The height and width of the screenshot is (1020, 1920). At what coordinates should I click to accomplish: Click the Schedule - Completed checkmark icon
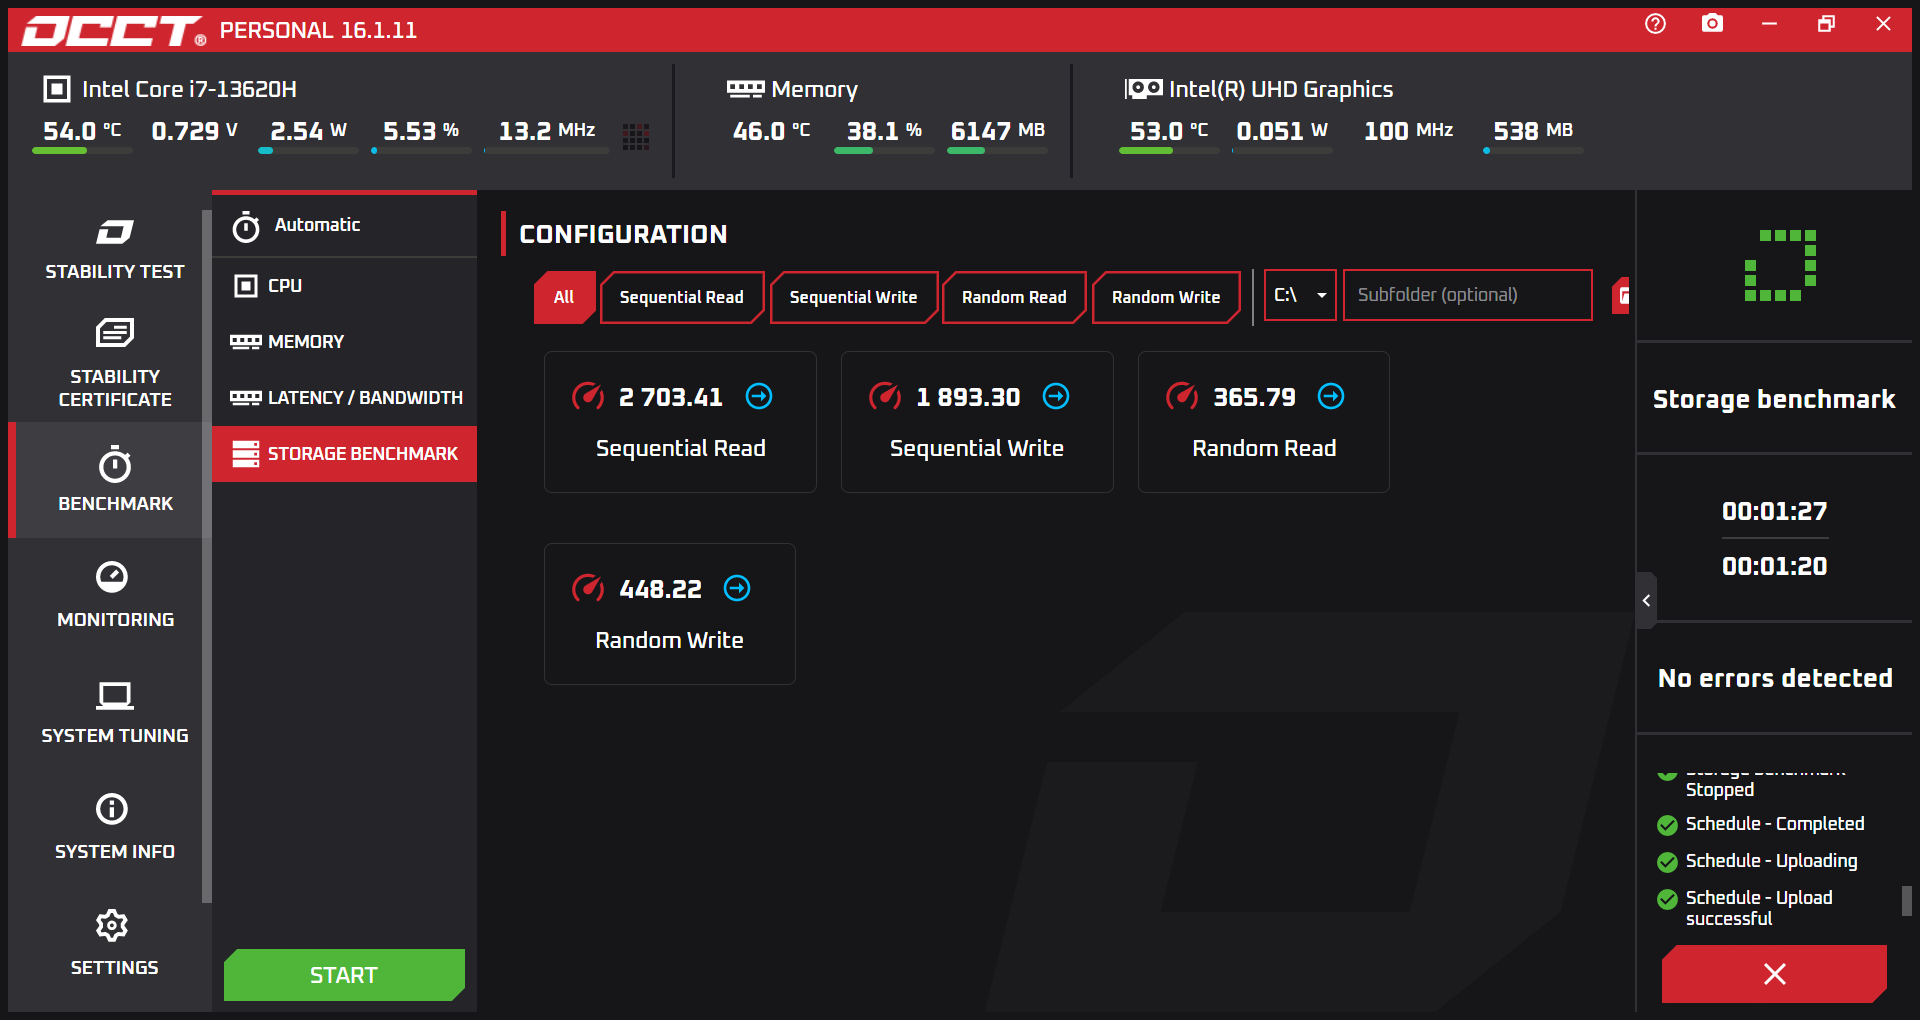pyautogui.click(x=1667, y=825)
